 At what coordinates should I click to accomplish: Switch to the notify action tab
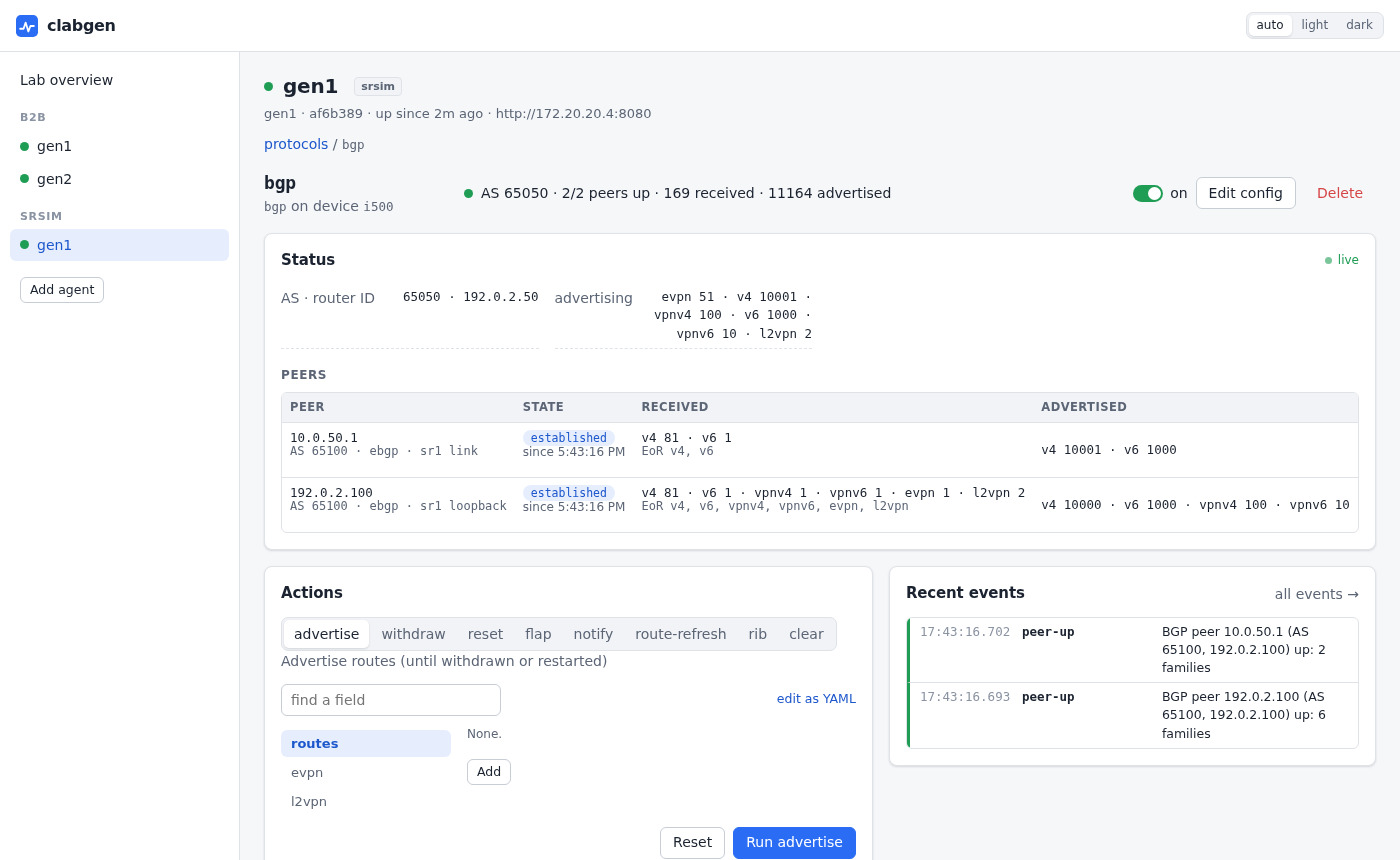click(593, 634)
